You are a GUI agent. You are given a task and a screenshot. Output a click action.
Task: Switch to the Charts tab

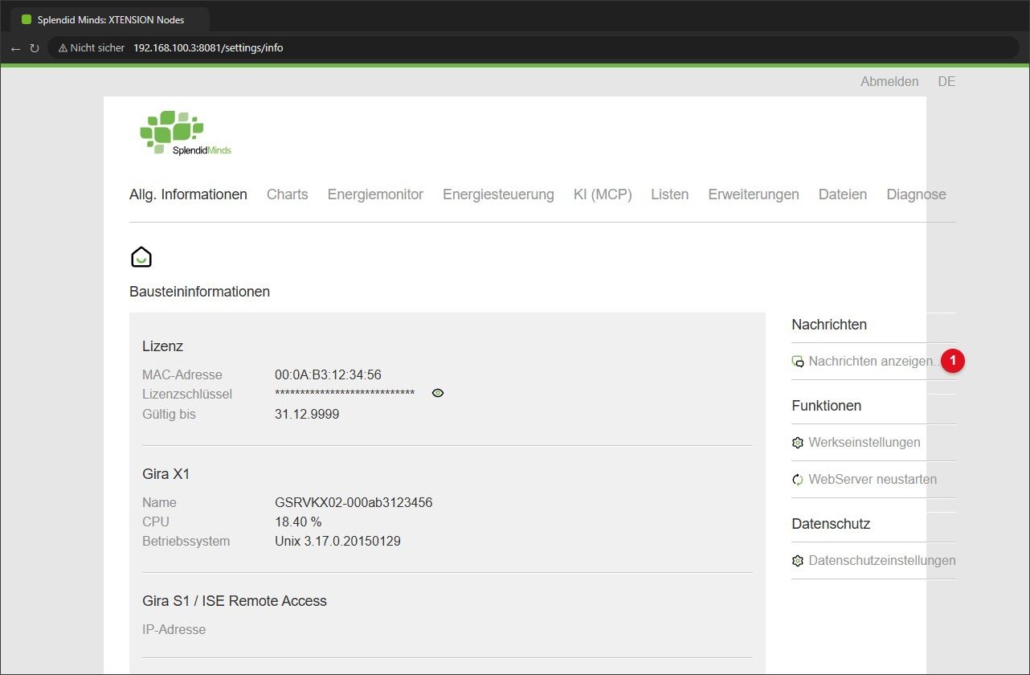[287, 194]
